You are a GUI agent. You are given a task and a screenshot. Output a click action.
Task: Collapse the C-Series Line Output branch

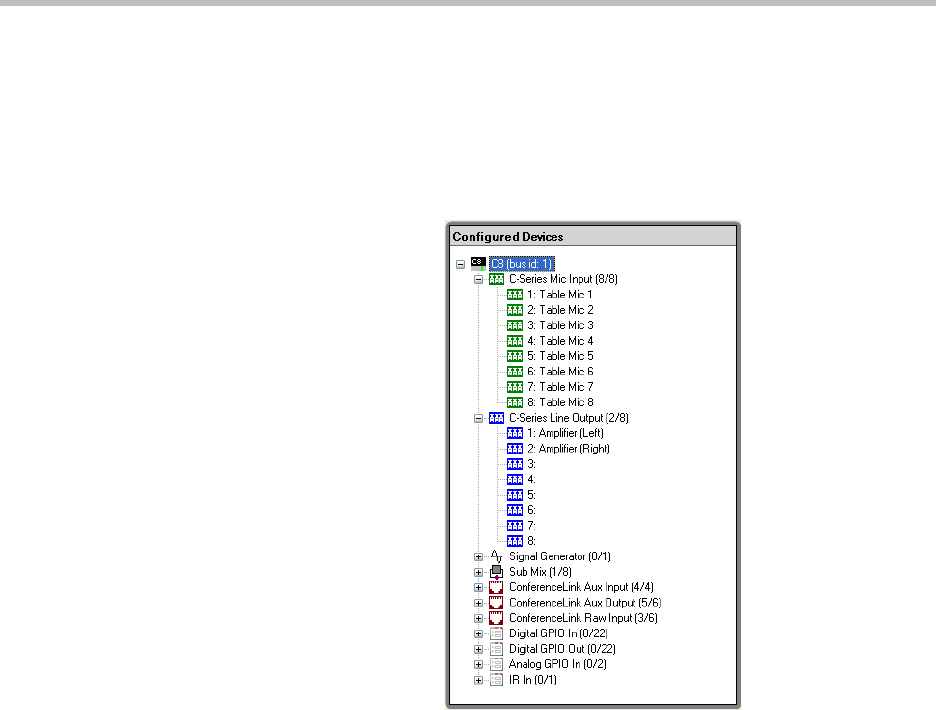(x=478, y=418)
